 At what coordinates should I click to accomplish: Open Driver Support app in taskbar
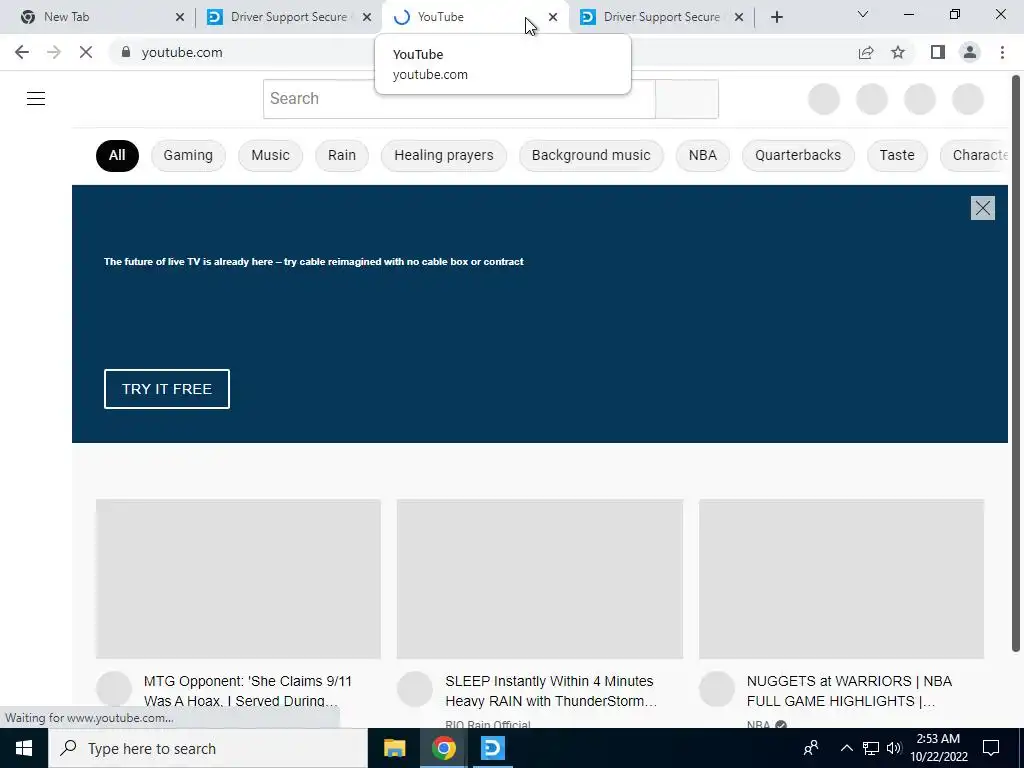tap(492, 748)
